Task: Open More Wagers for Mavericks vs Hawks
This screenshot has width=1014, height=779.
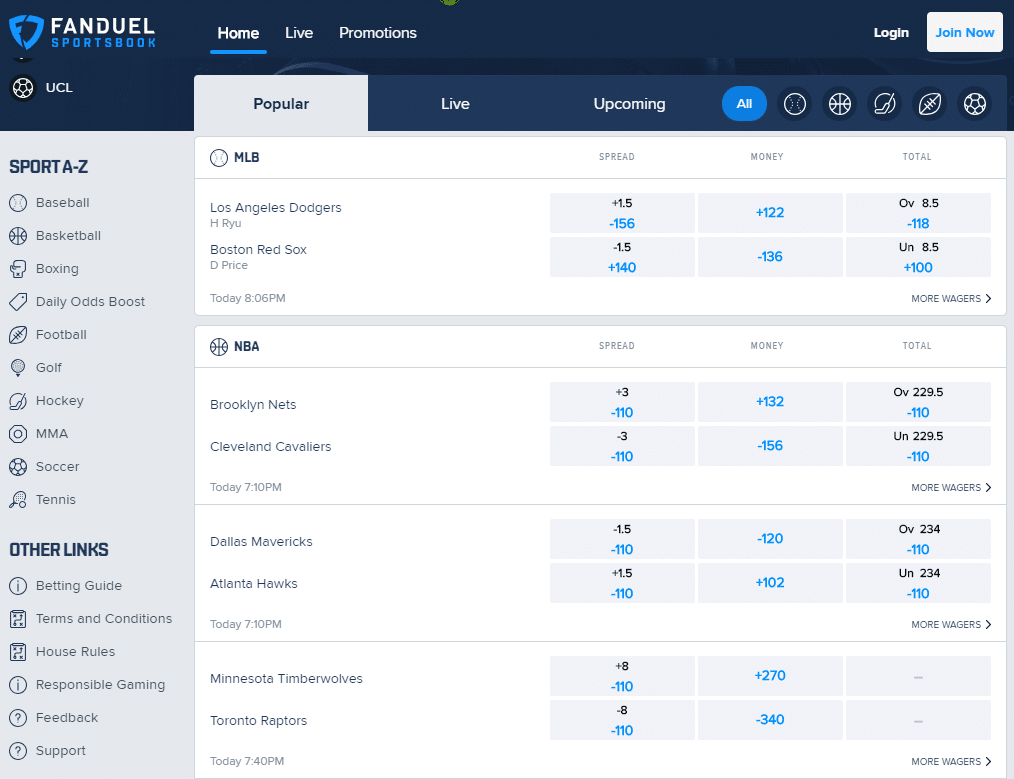Action: [951, 625]
